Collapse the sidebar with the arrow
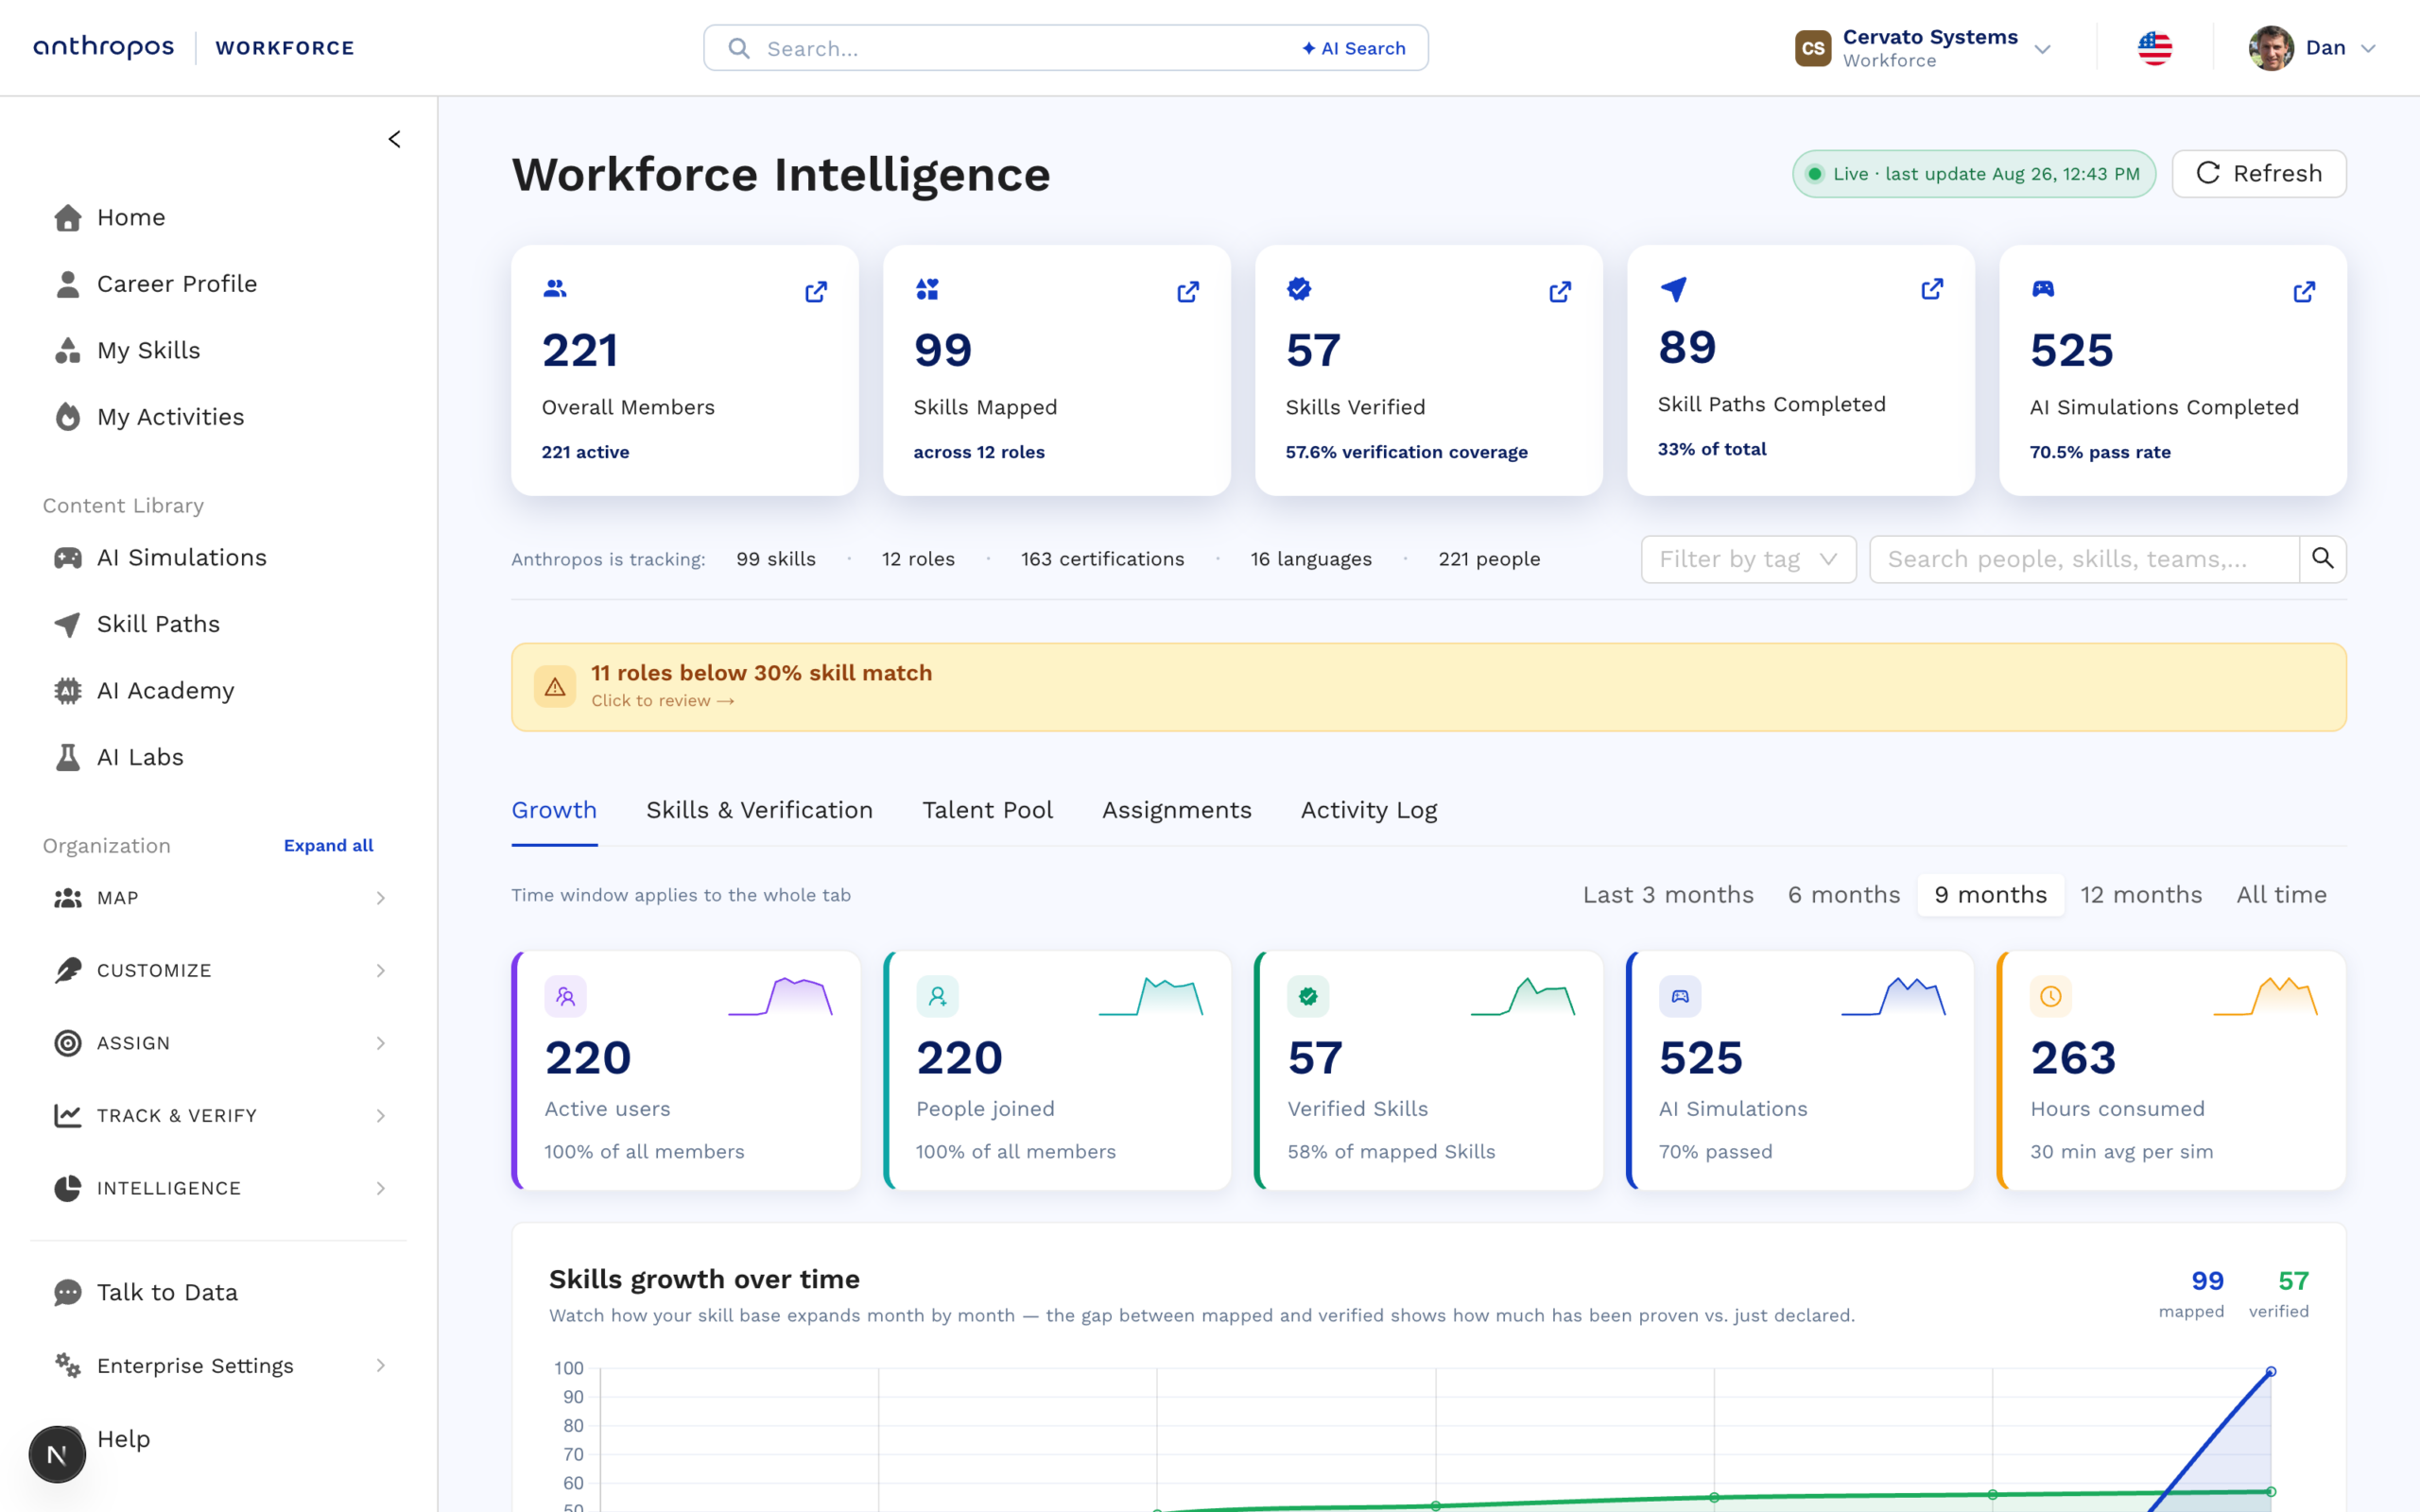The width and height of the screenshot is (2420, 1512). (394, 139)
